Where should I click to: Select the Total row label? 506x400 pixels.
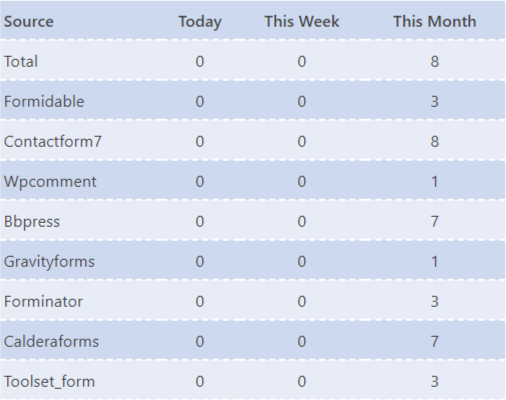21,62
